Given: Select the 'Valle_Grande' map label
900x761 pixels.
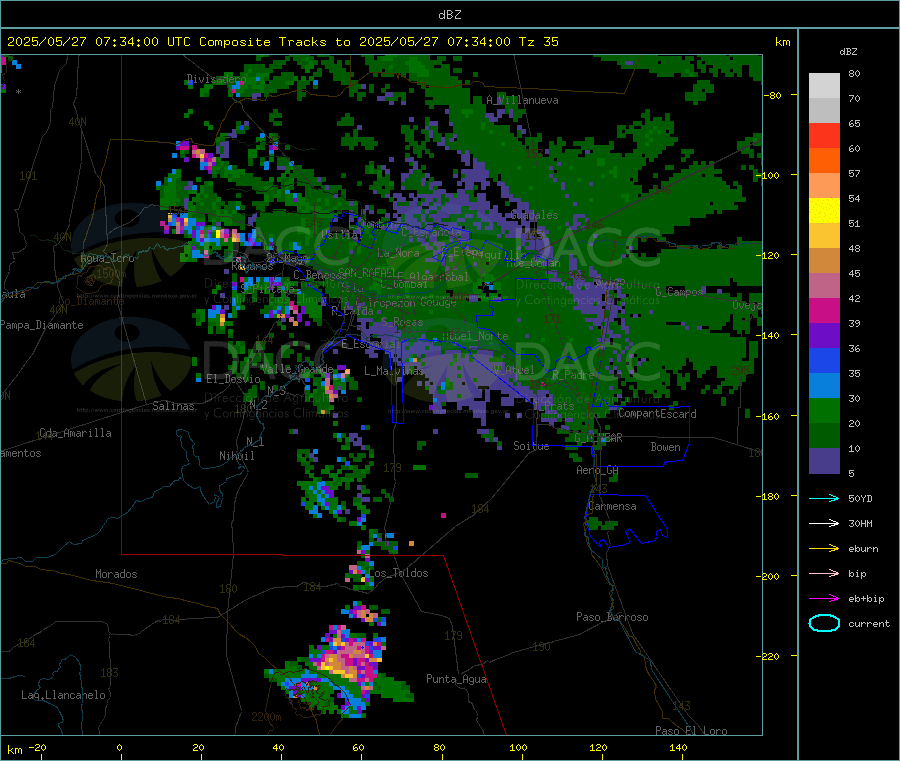Looking at the screenshot, I should [x=297, y=369].
